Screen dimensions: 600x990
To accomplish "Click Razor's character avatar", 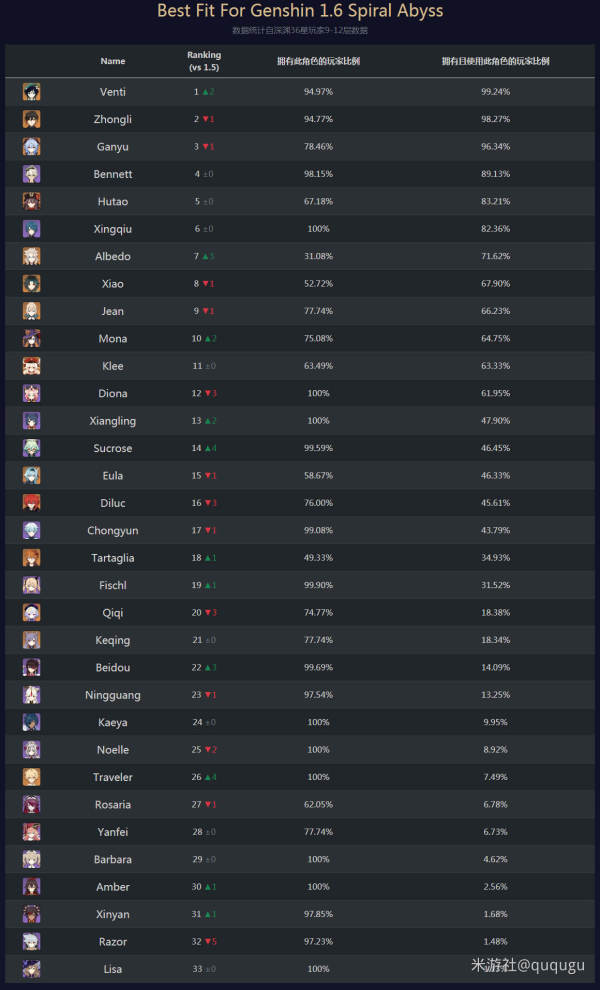I will pos(32,941).
